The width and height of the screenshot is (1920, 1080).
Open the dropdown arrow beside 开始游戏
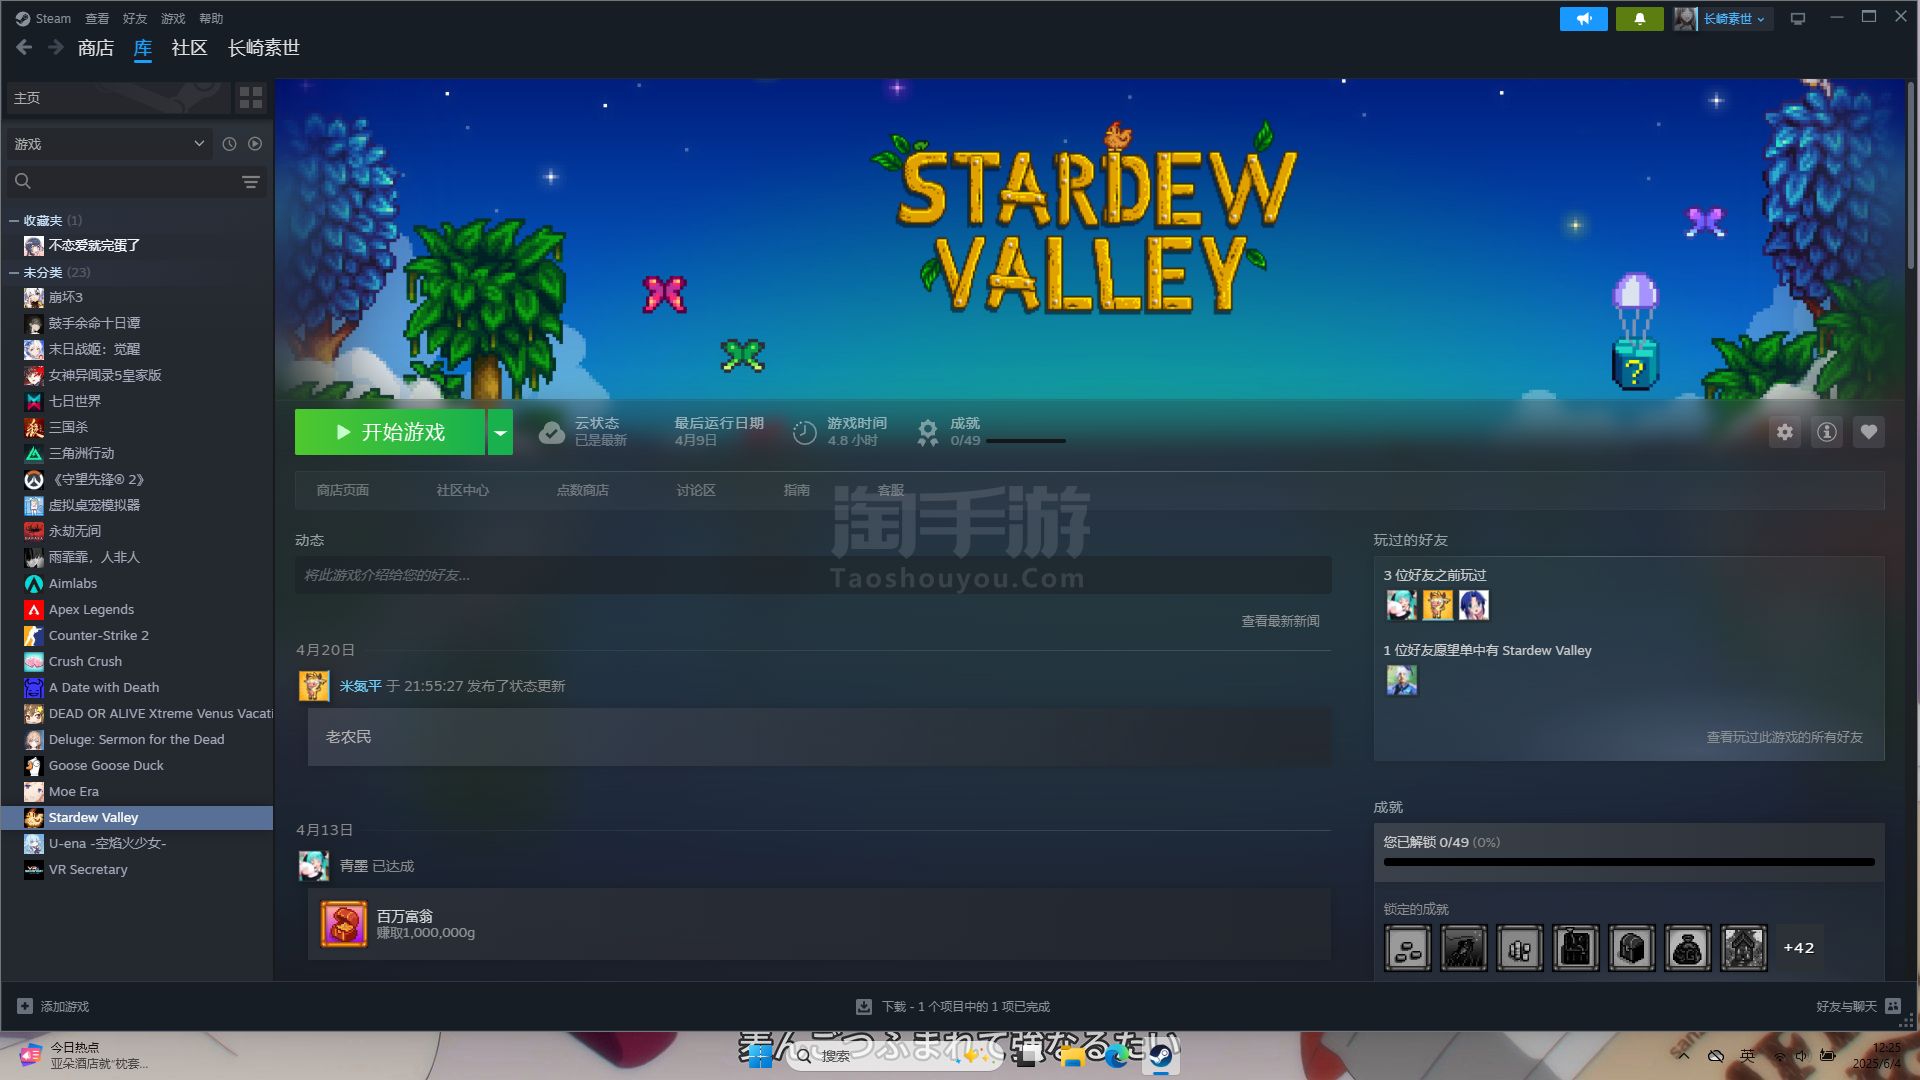click(x=500, y=432)
